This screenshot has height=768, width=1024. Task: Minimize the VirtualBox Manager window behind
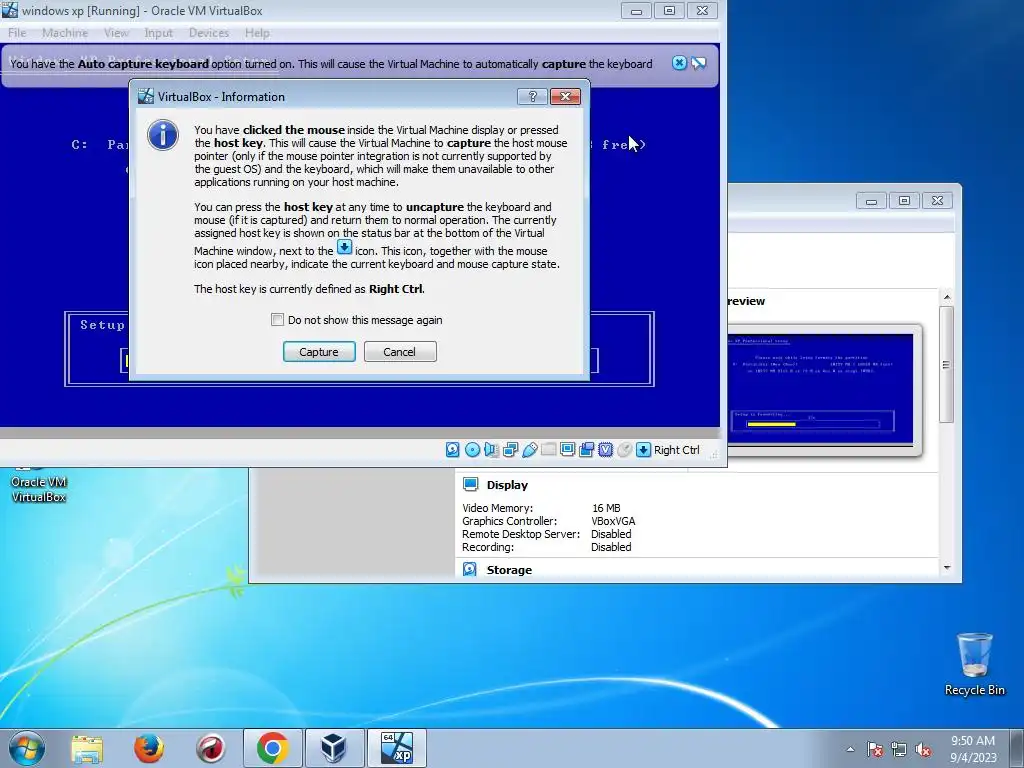[x=871, y=200]
